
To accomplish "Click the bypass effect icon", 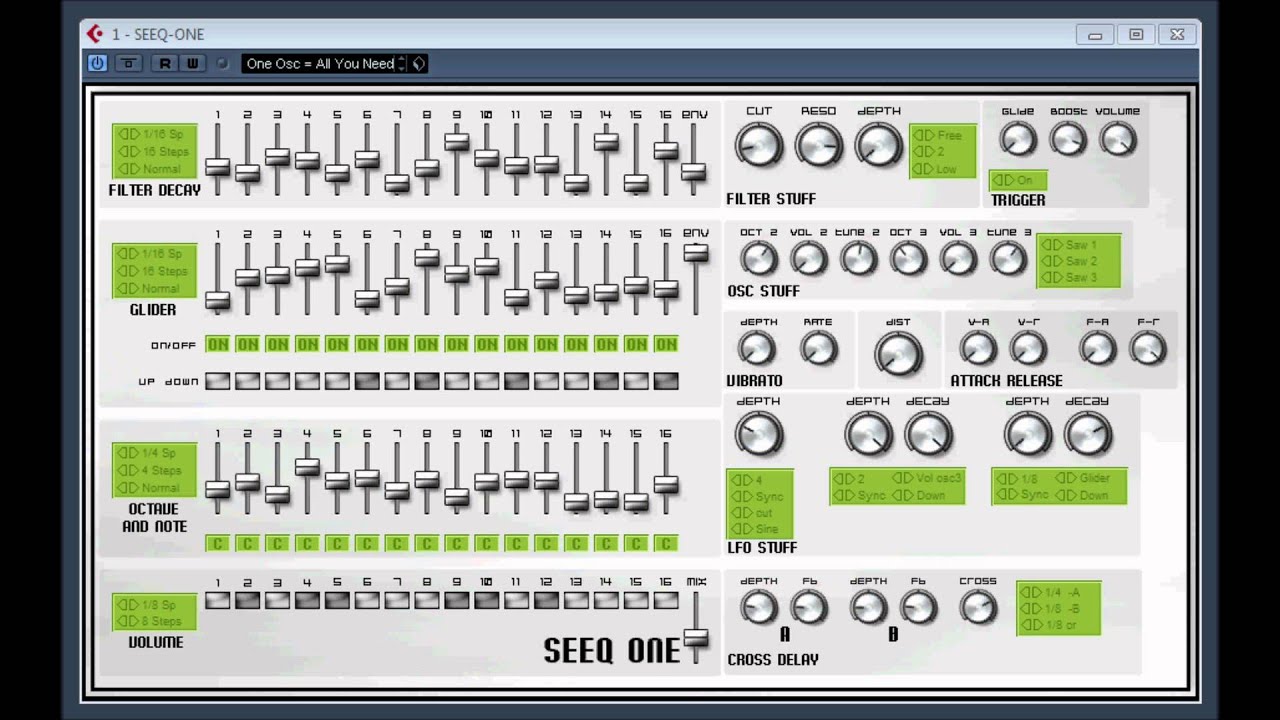I will [128, 63].
